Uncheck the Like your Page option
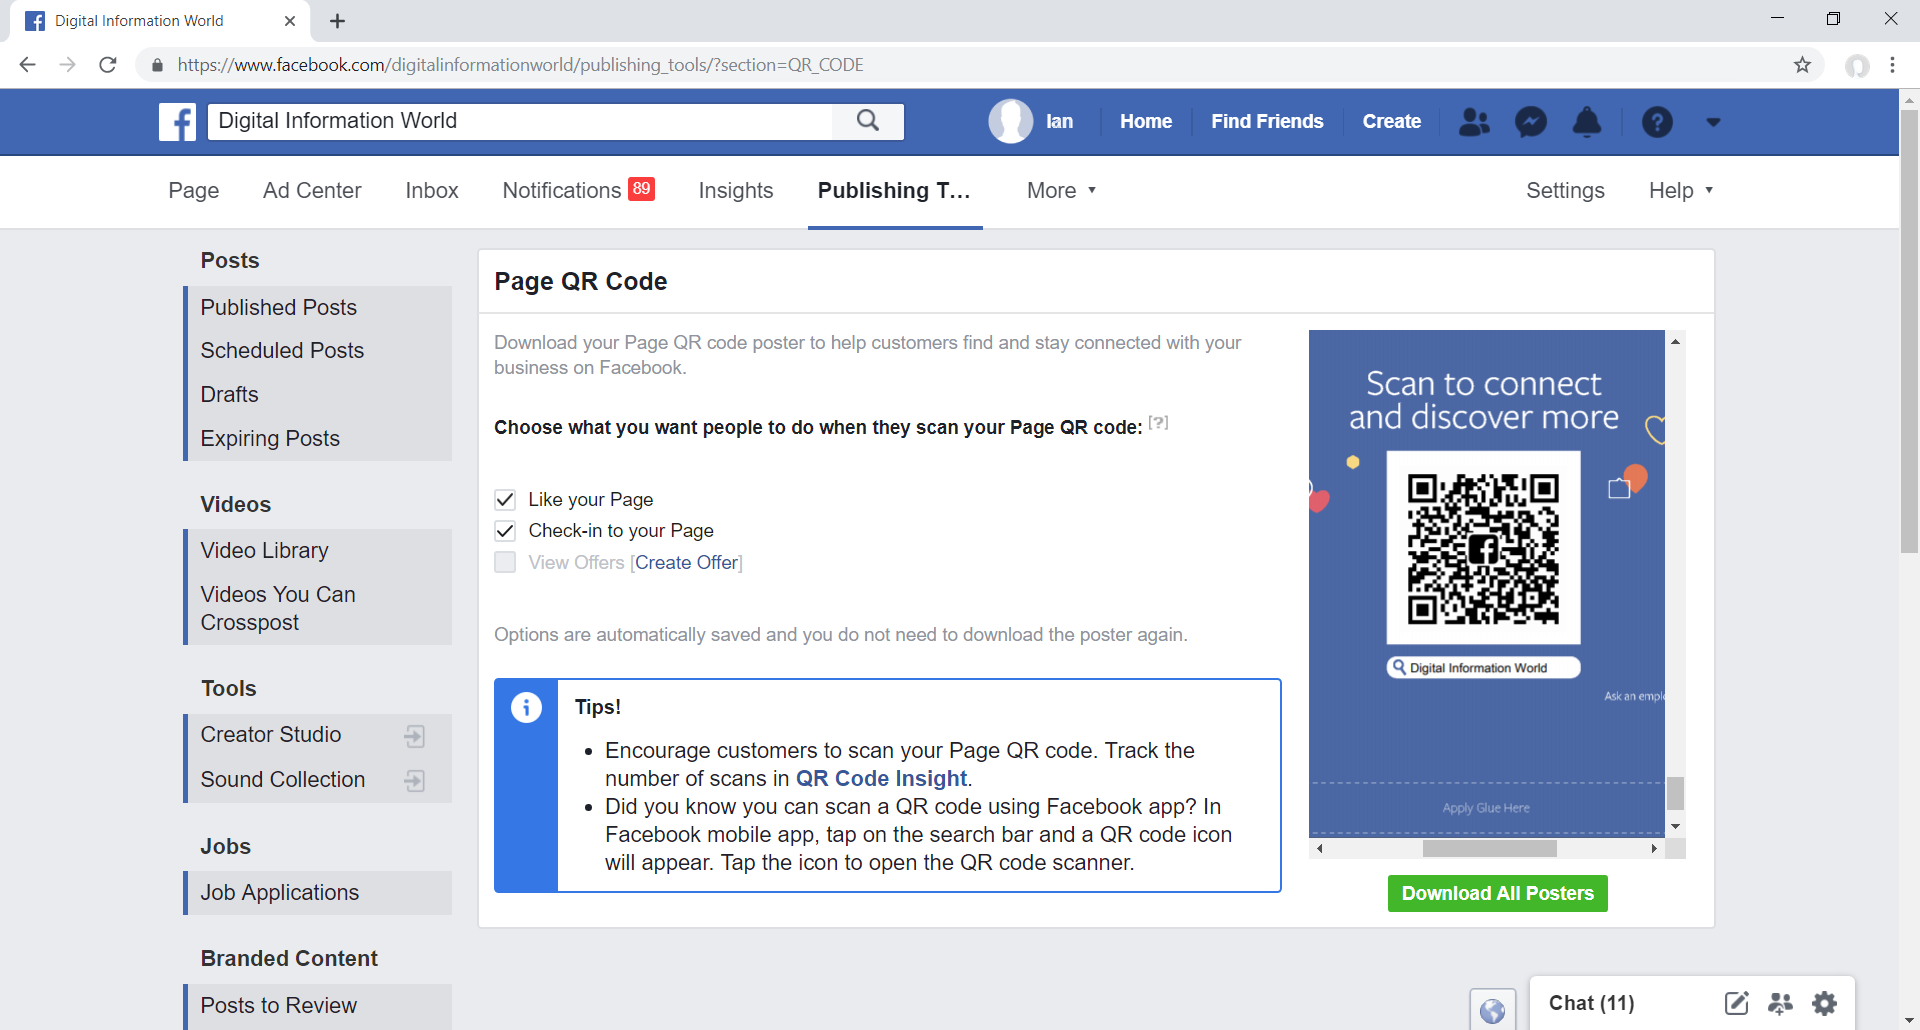 (505, 499)
